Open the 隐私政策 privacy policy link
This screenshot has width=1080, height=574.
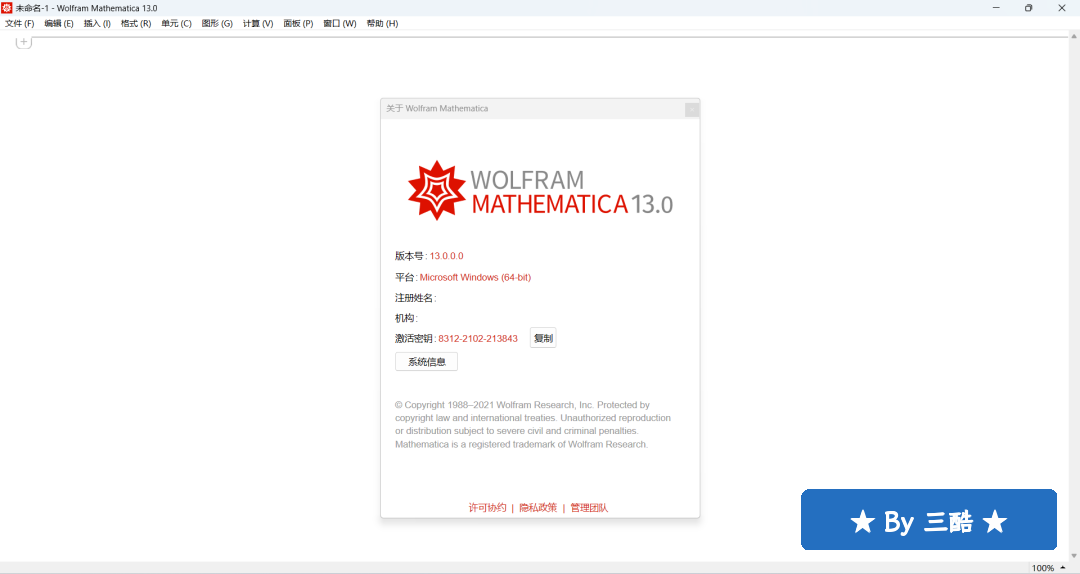point(538,508)
